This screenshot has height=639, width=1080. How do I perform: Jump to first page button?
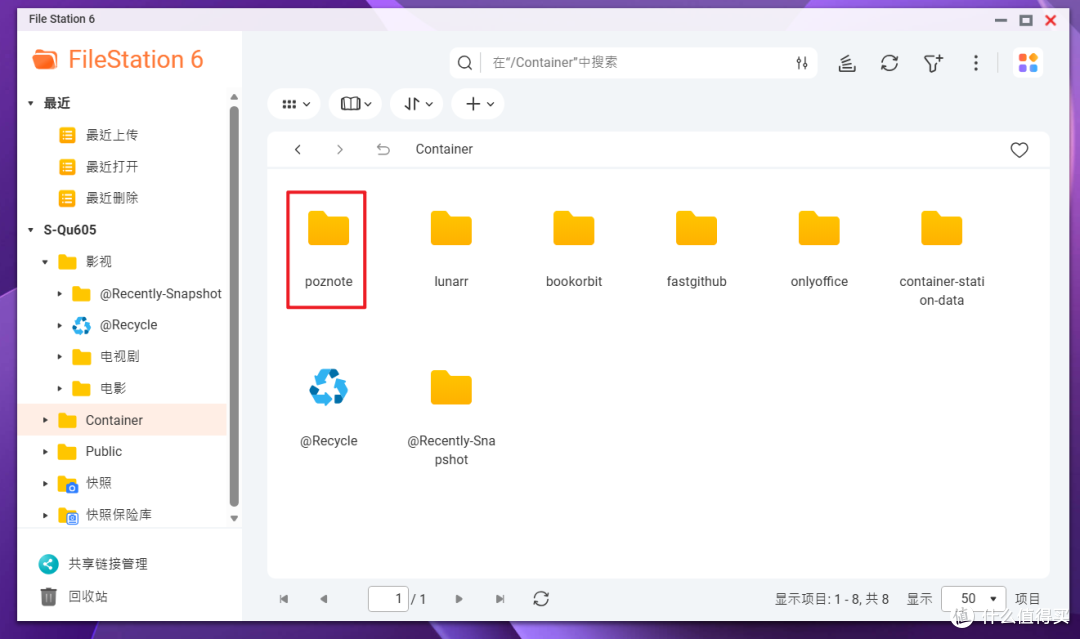pyautogui.click(x=284, y=599)
